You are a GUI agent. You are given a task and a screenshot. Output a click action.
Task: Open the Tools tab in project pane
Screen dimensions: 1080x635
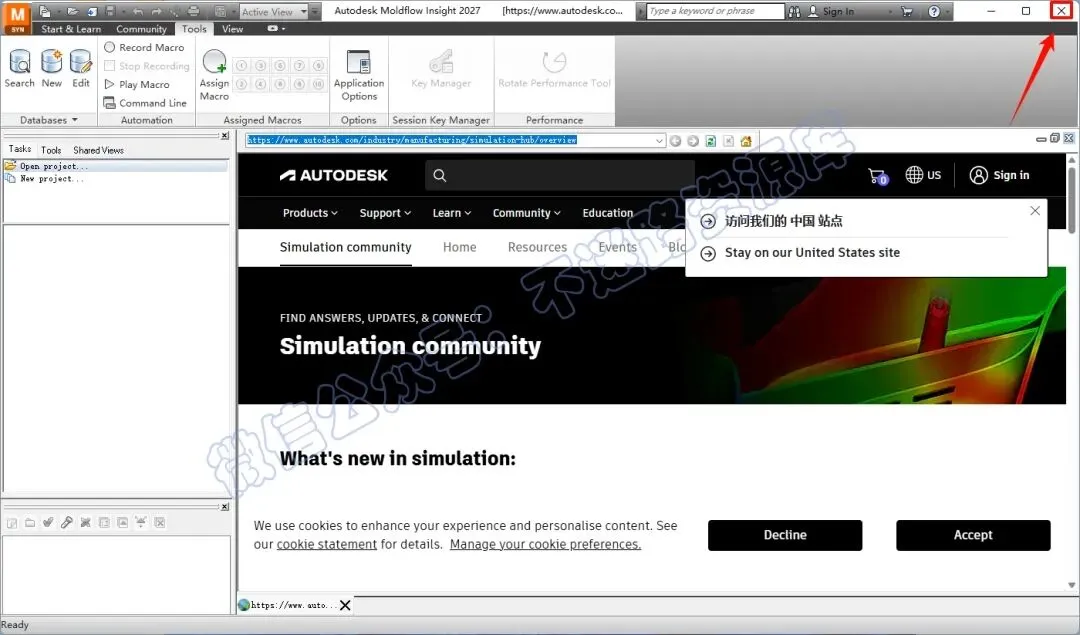tap(51, 150)
